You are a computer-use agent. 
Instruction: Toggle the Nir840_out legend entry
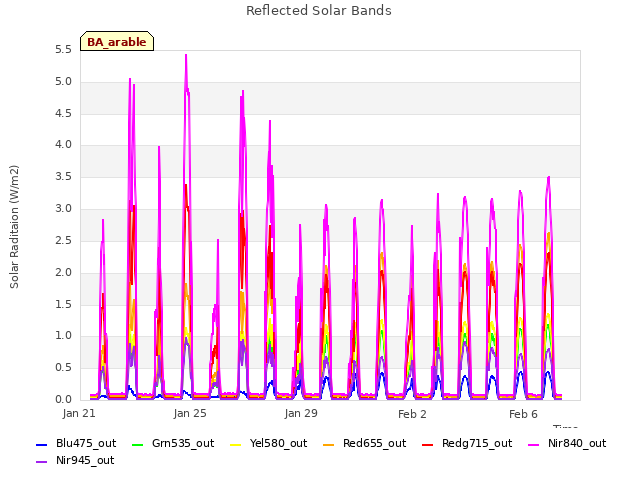pos(567,444)
